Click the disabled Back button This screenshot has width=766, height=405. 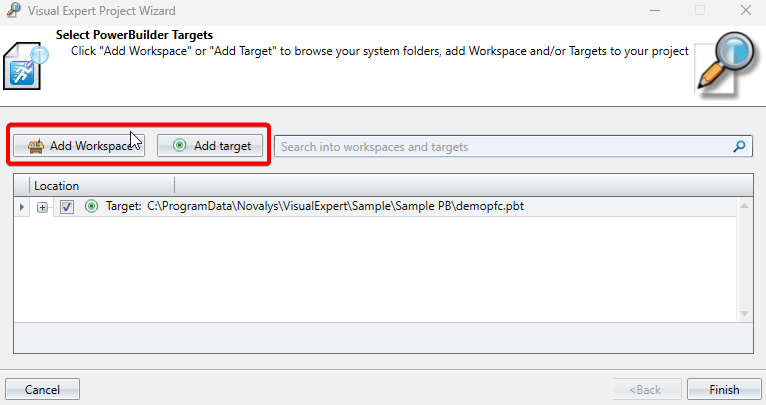[x=647, y=389]
